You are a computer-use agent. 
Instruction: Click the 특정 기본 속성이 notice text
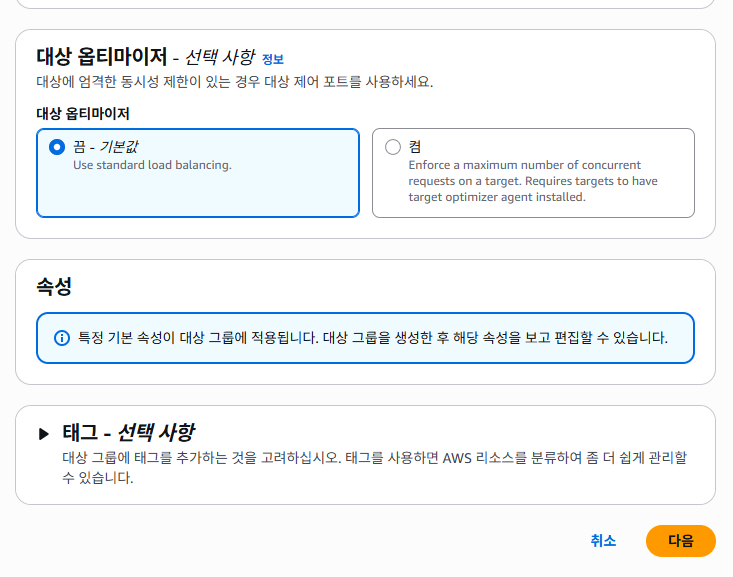pyautogui.click(x=373, y=338)
